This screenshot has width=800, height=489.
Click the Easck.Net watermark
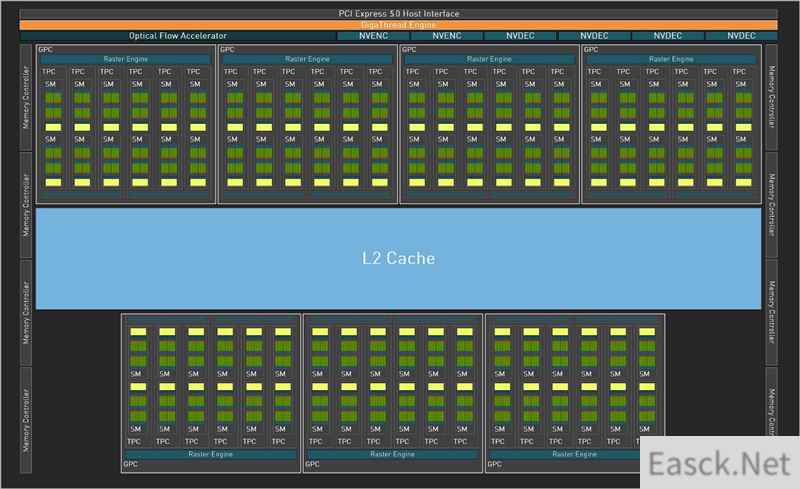point(720,463)
